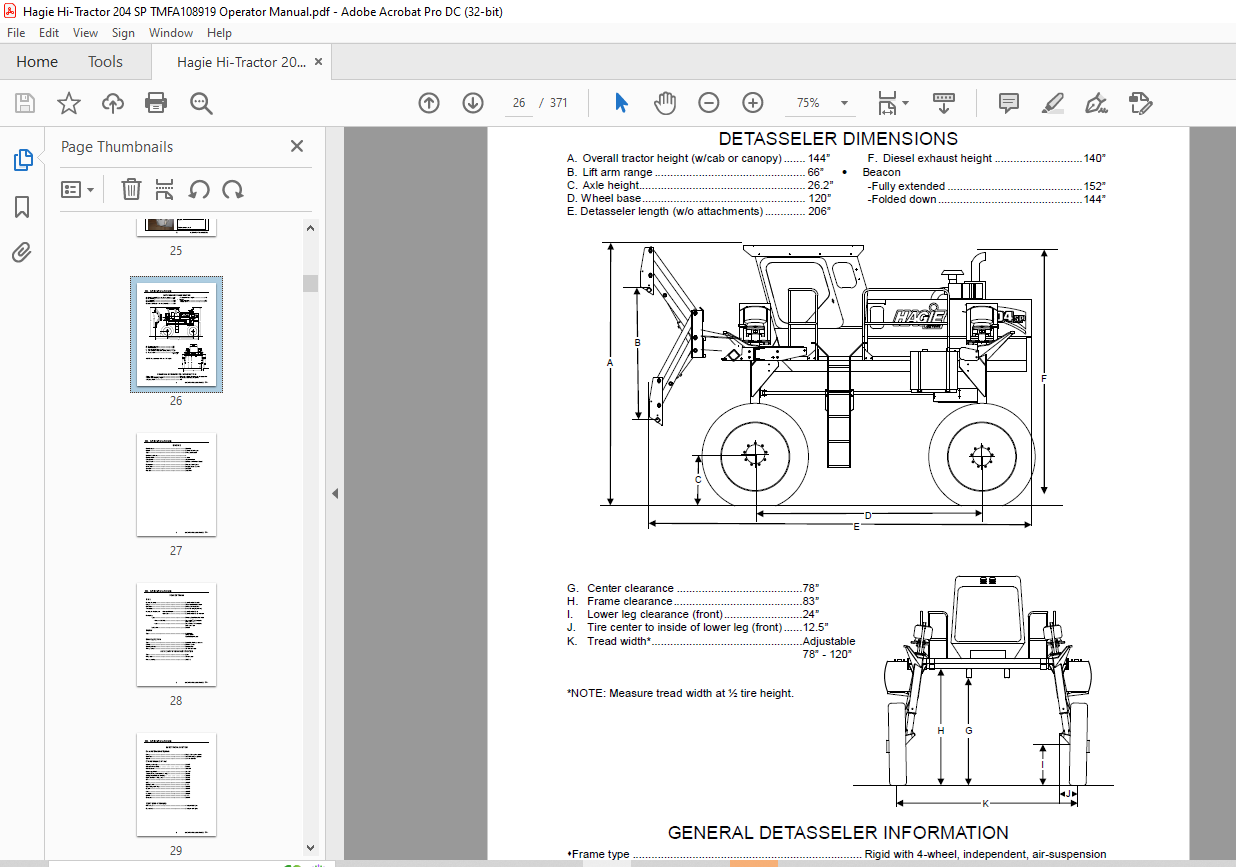Click the thumbnail panel scrollbar thumb
1236x867 pixels.
point(310,283)
